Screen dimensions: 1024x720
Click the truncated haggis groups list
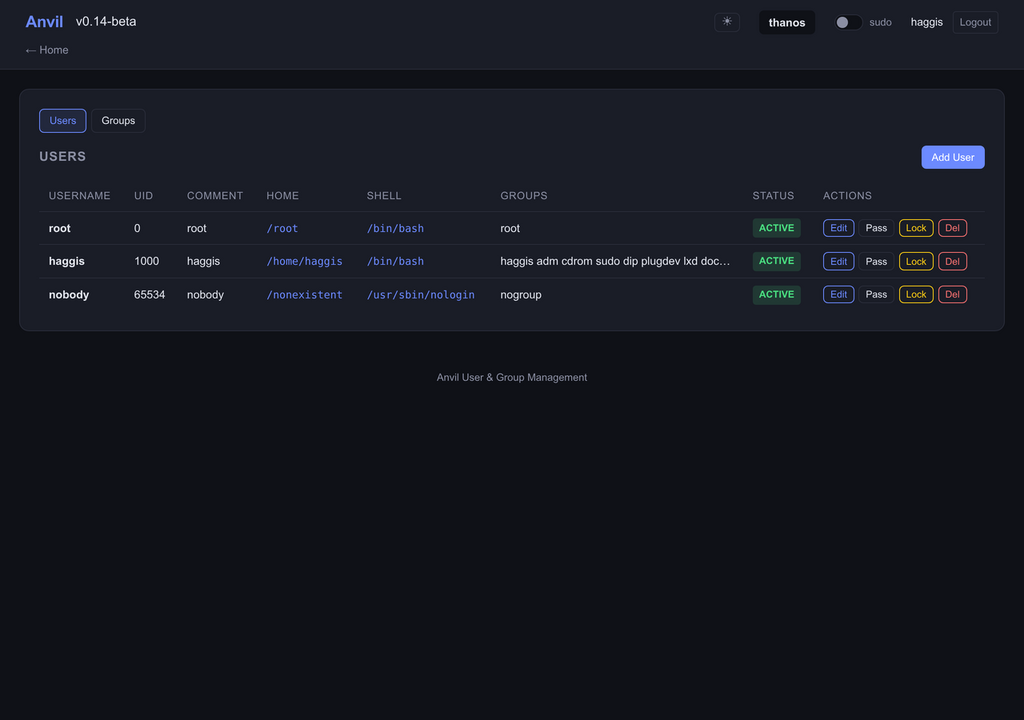[x=615, y=261]
